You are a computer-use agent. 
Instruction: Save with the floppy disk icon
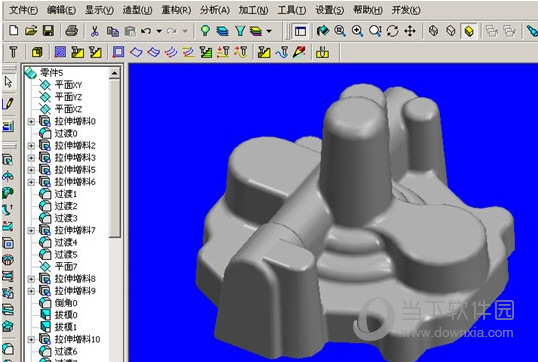tap(48, 31)
